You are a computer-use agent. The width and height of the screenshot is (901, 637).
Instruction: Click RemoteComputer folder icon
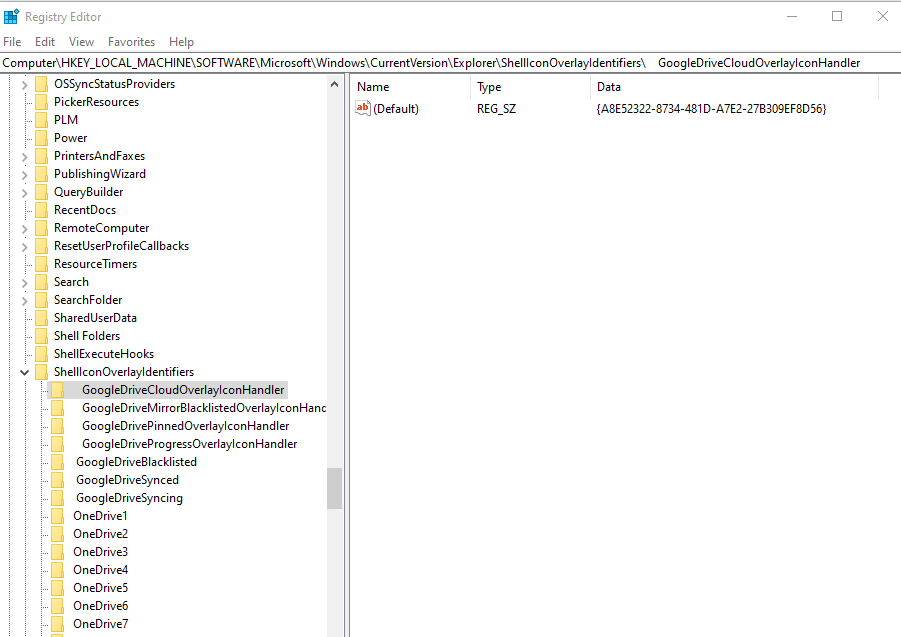pos(41,227)
